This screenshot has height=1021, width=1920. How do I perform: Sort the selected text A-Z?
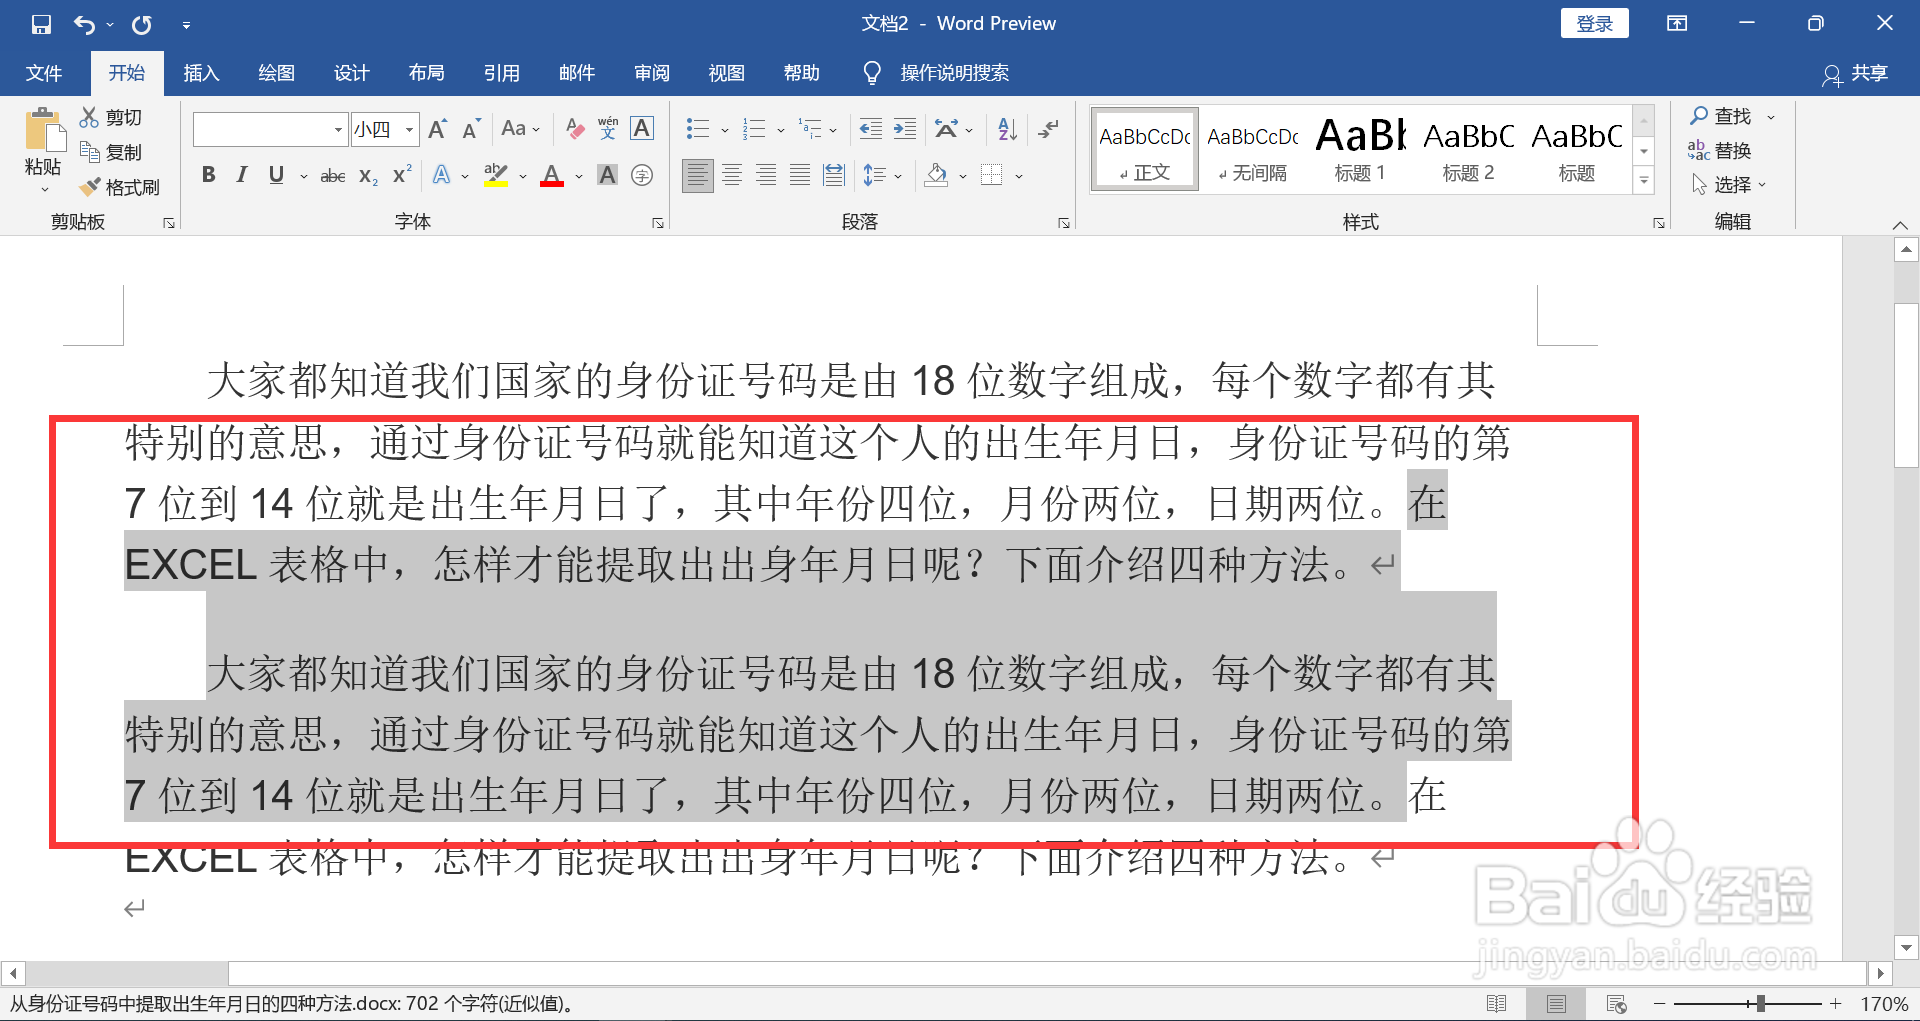click(x=1007, y=129)
